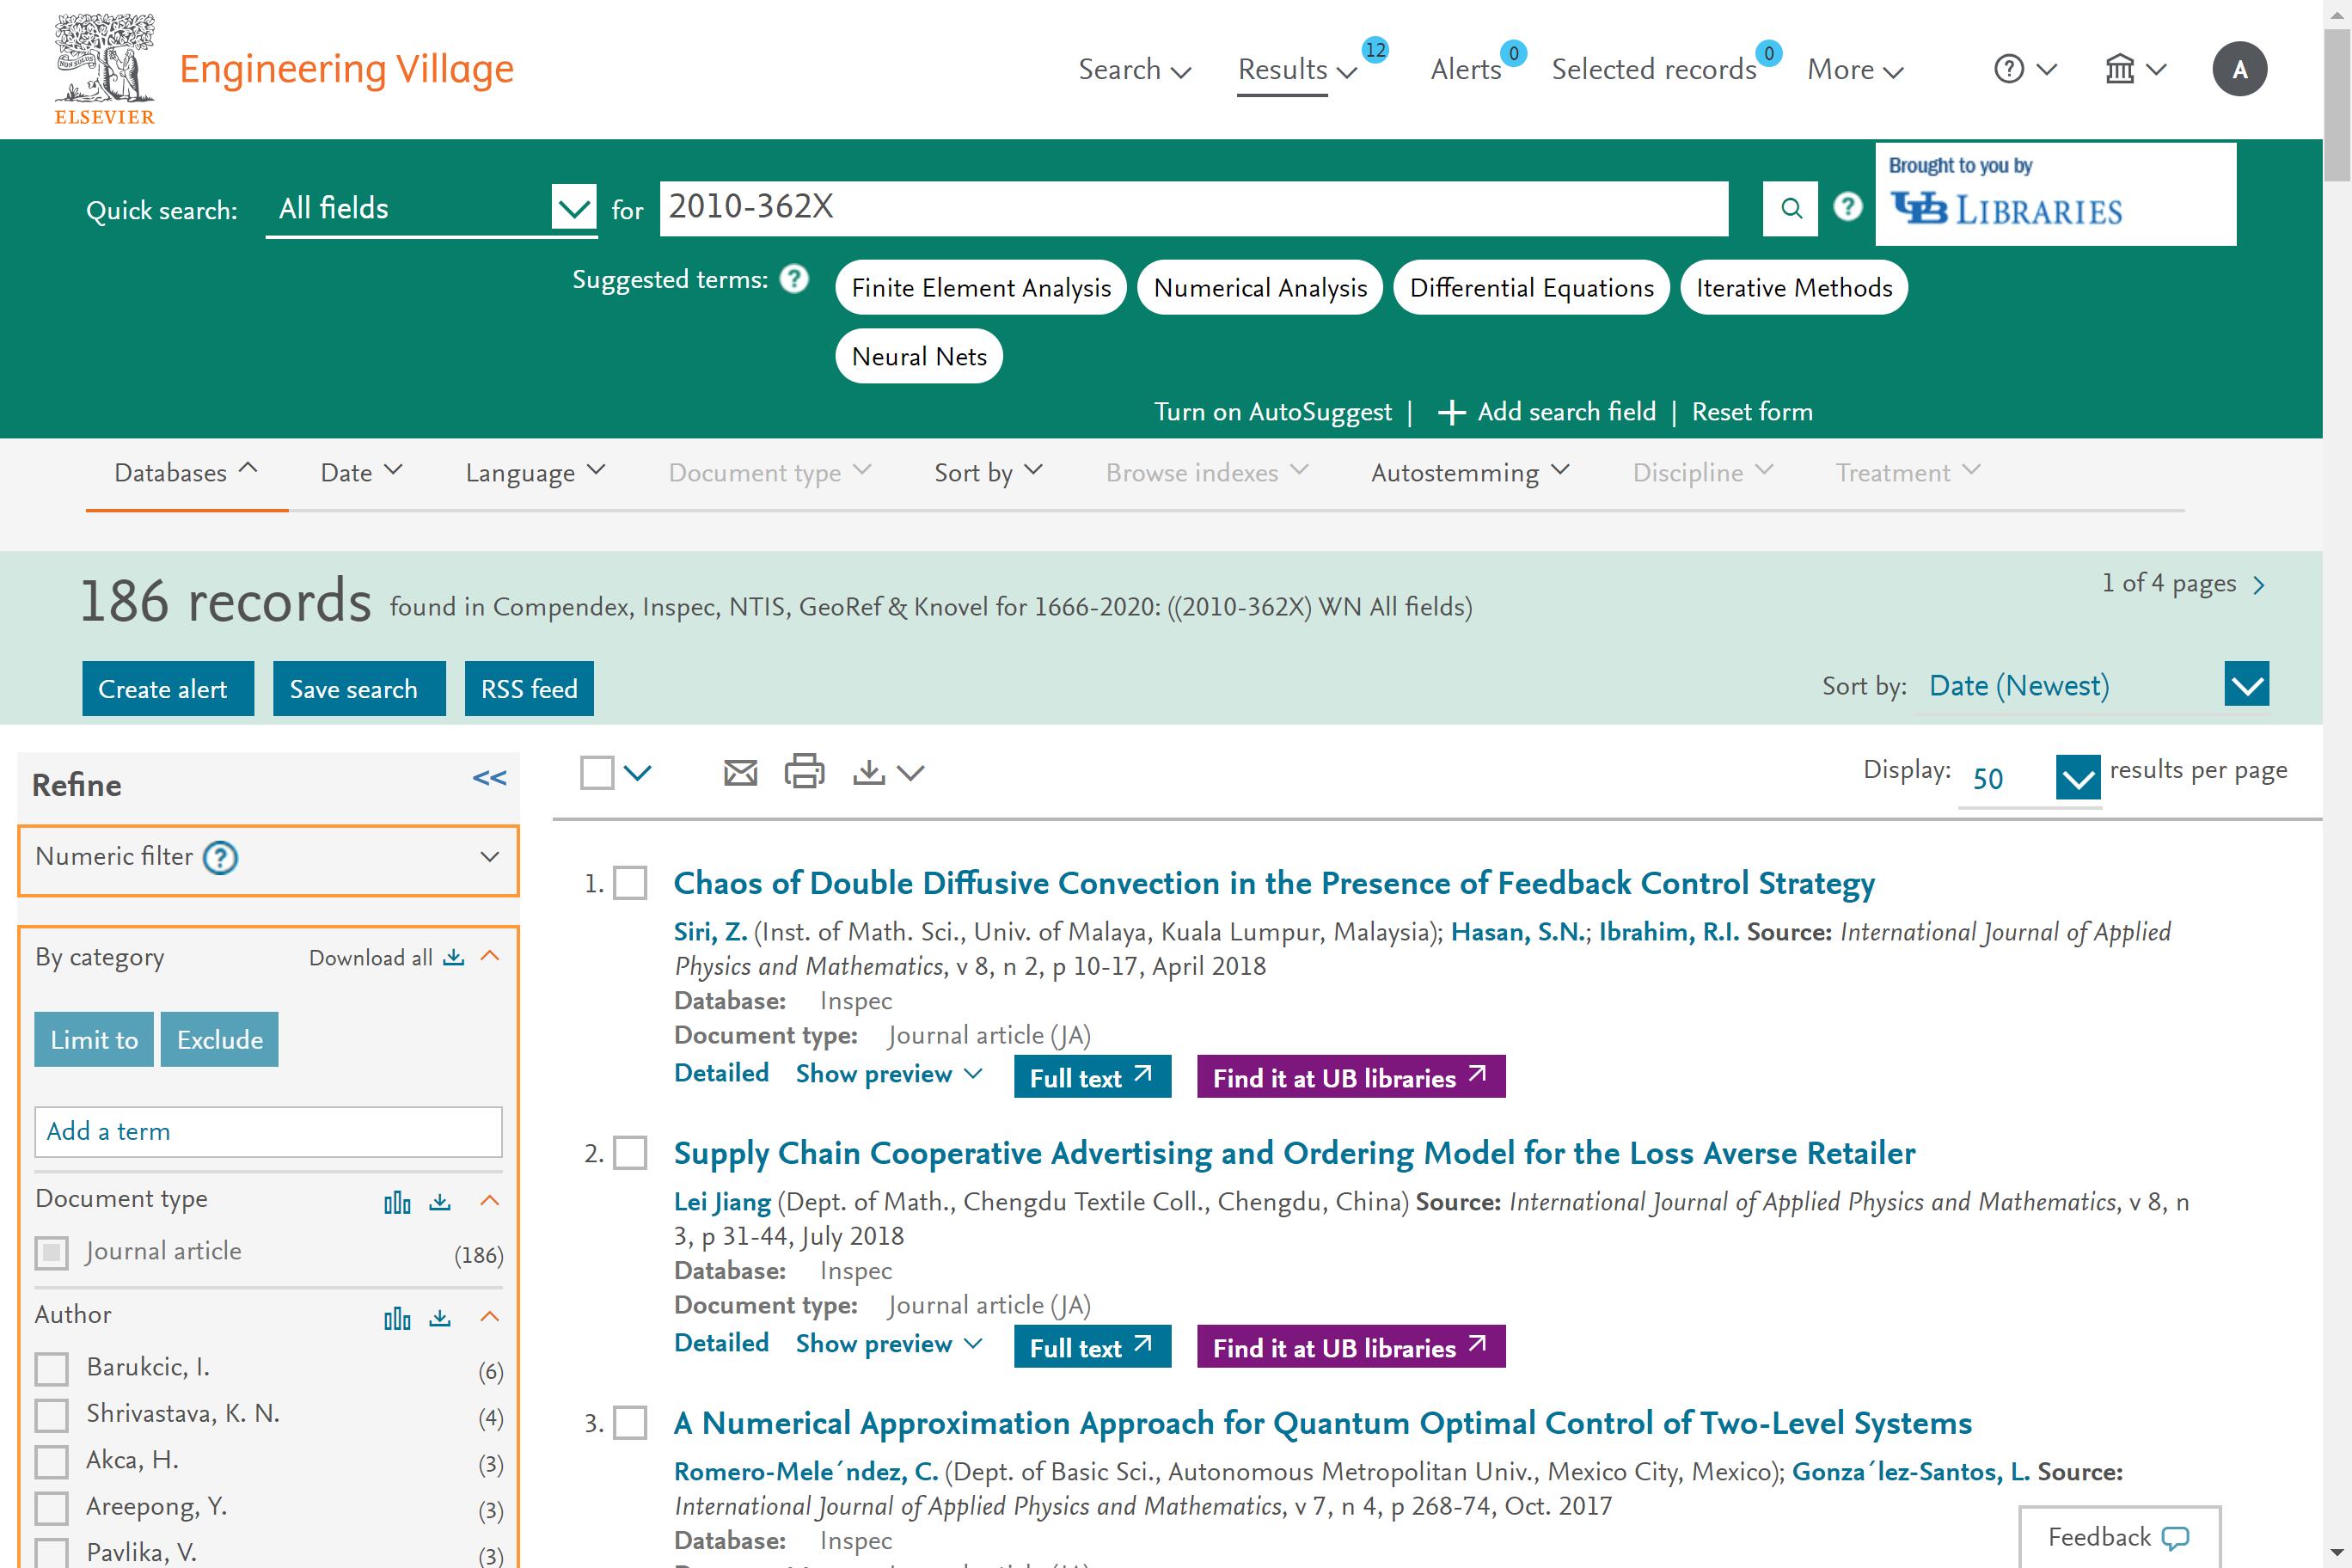Open the institution building icon menu
The height and width of the screenshot is (1568, 2352).
tap(2135, 69)
